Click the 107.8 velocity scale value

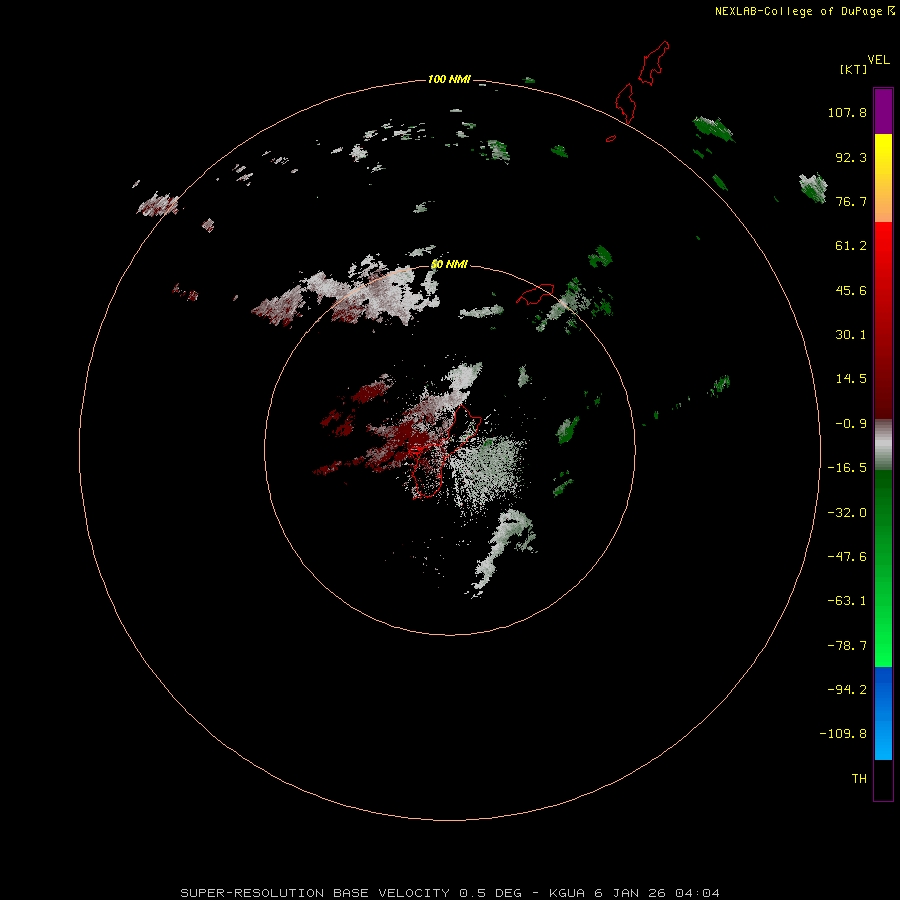click(847, 112)
